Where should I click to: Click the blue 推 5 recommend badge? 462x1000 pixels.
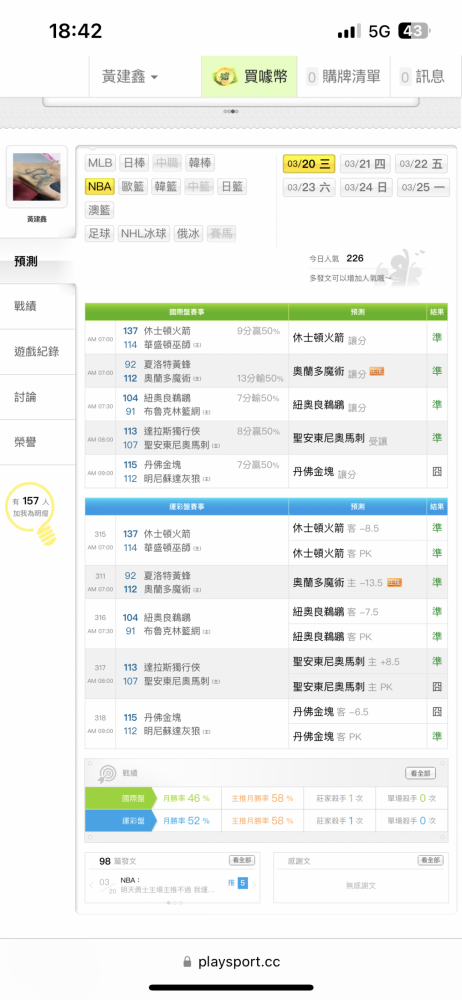242,883
